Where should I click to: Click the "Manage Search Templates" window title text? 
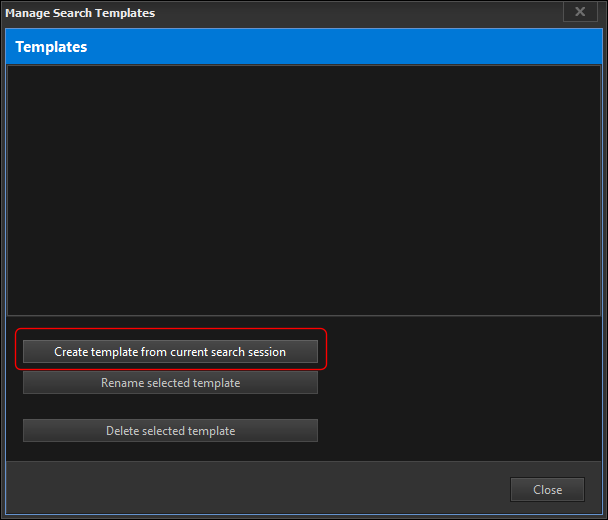[80, 13]
